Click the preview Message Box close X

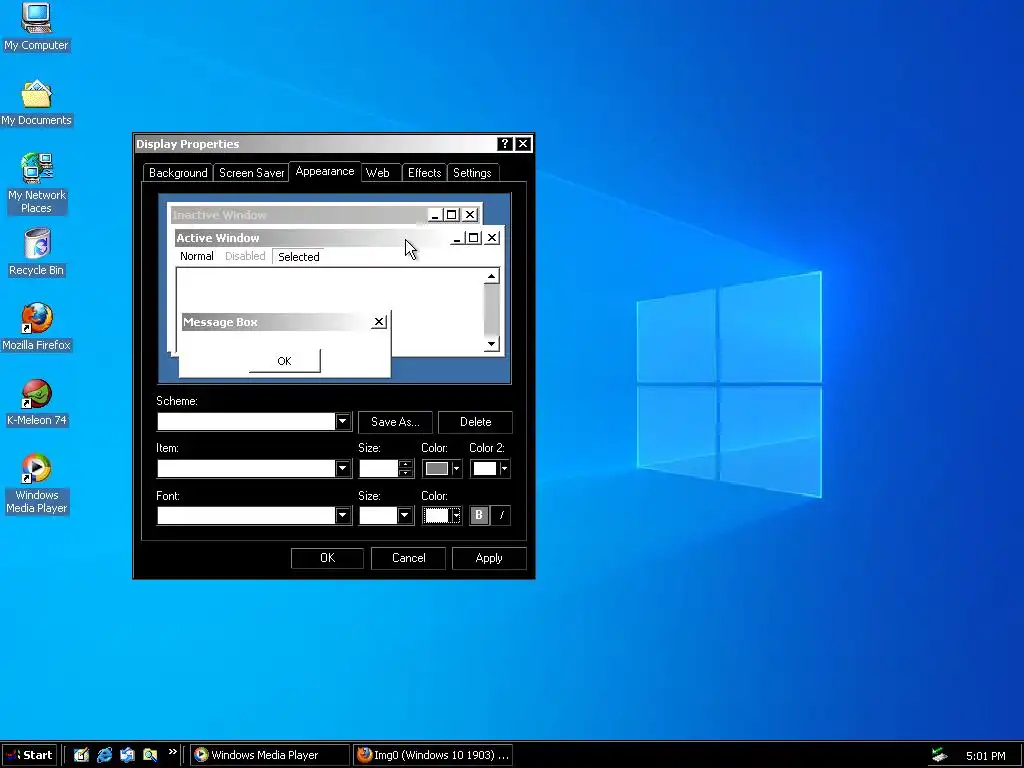click(x=379, y=322)
